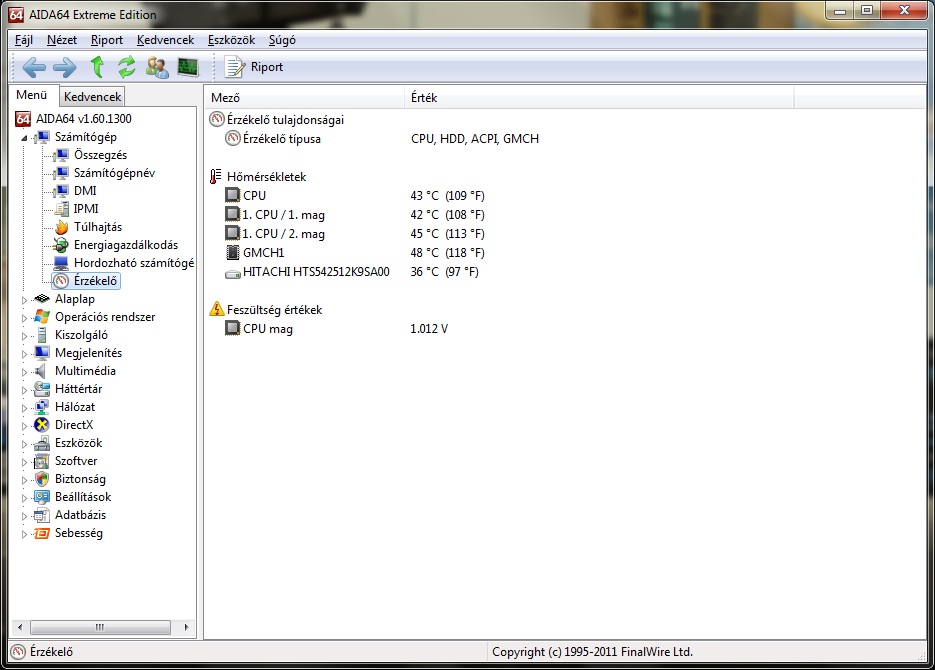The width and height of the screenshot is (935, 670).
Task: Click the Túlhajtás flame icon
Action: tap(61, 227)
